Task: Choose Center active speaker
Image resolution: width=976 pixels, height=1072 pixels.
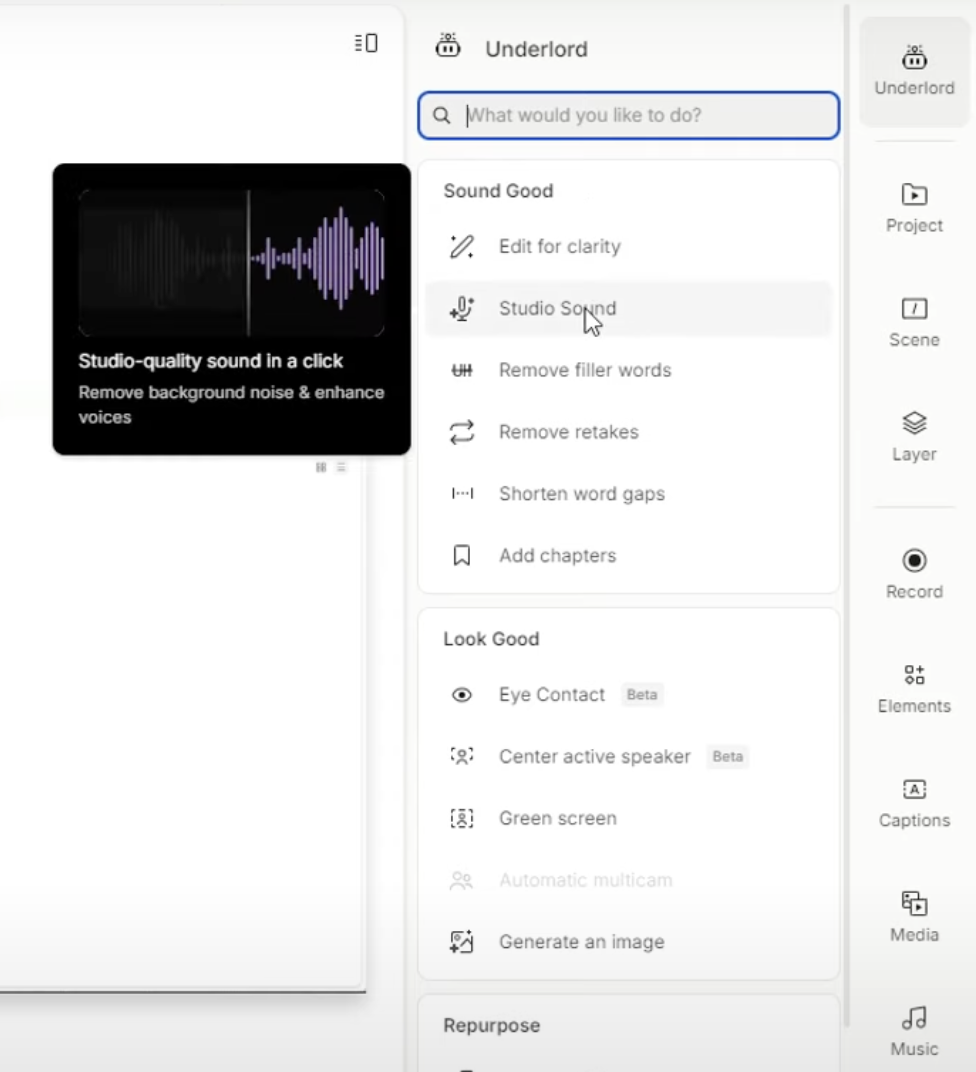Action: (x=628, y=756)
